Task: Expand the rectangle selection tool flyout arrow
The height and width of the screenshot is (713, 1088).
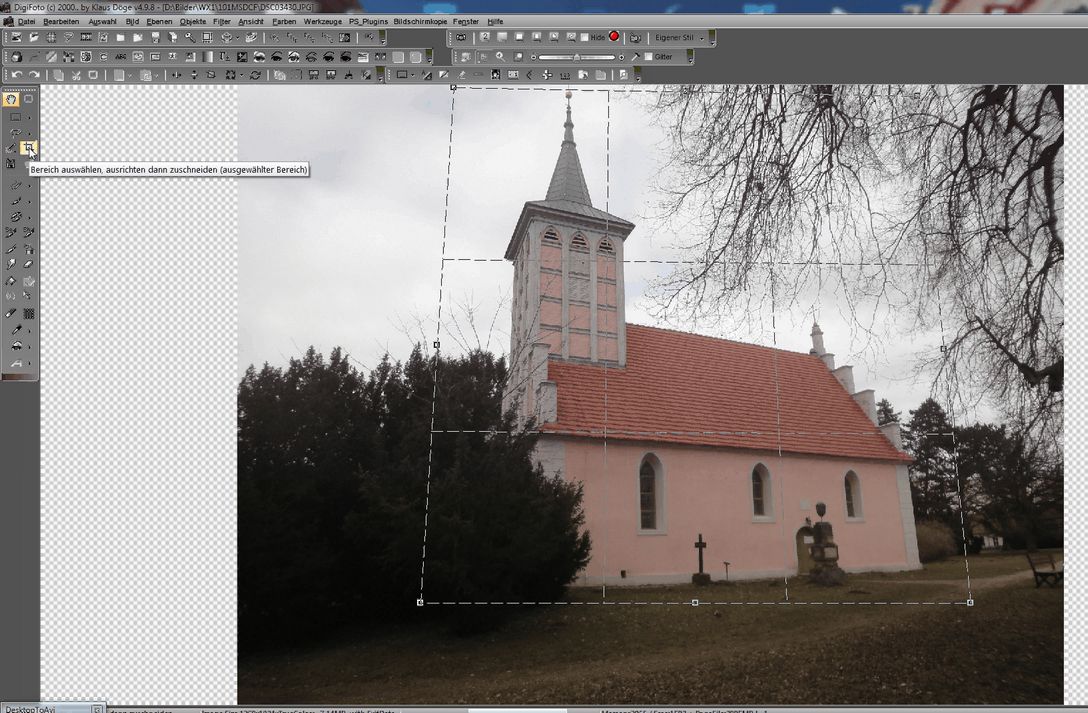Action: (29, 117)
